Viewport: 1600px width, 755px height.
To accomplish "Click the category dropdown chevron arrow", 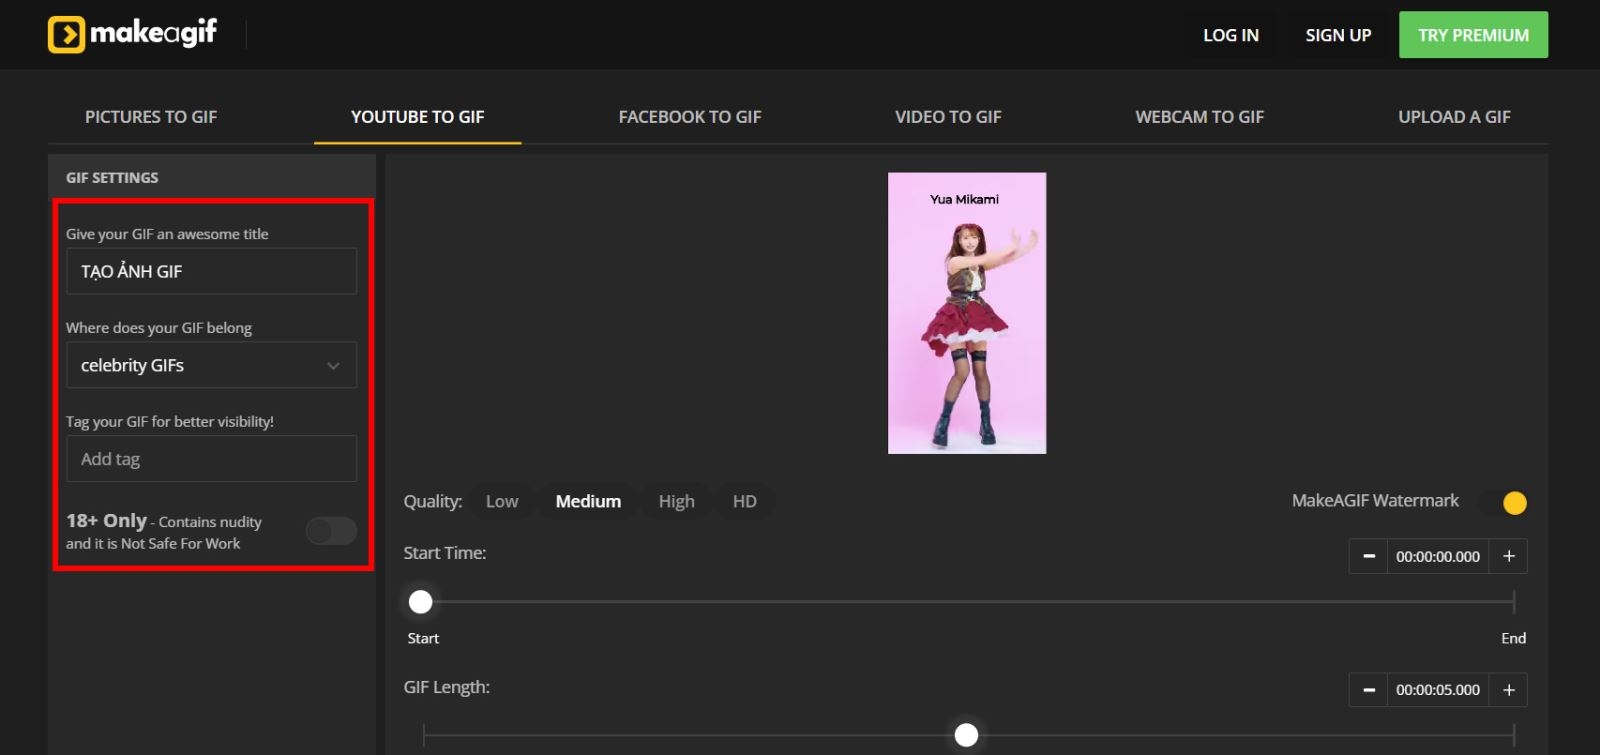I will [x=333, y=366].
